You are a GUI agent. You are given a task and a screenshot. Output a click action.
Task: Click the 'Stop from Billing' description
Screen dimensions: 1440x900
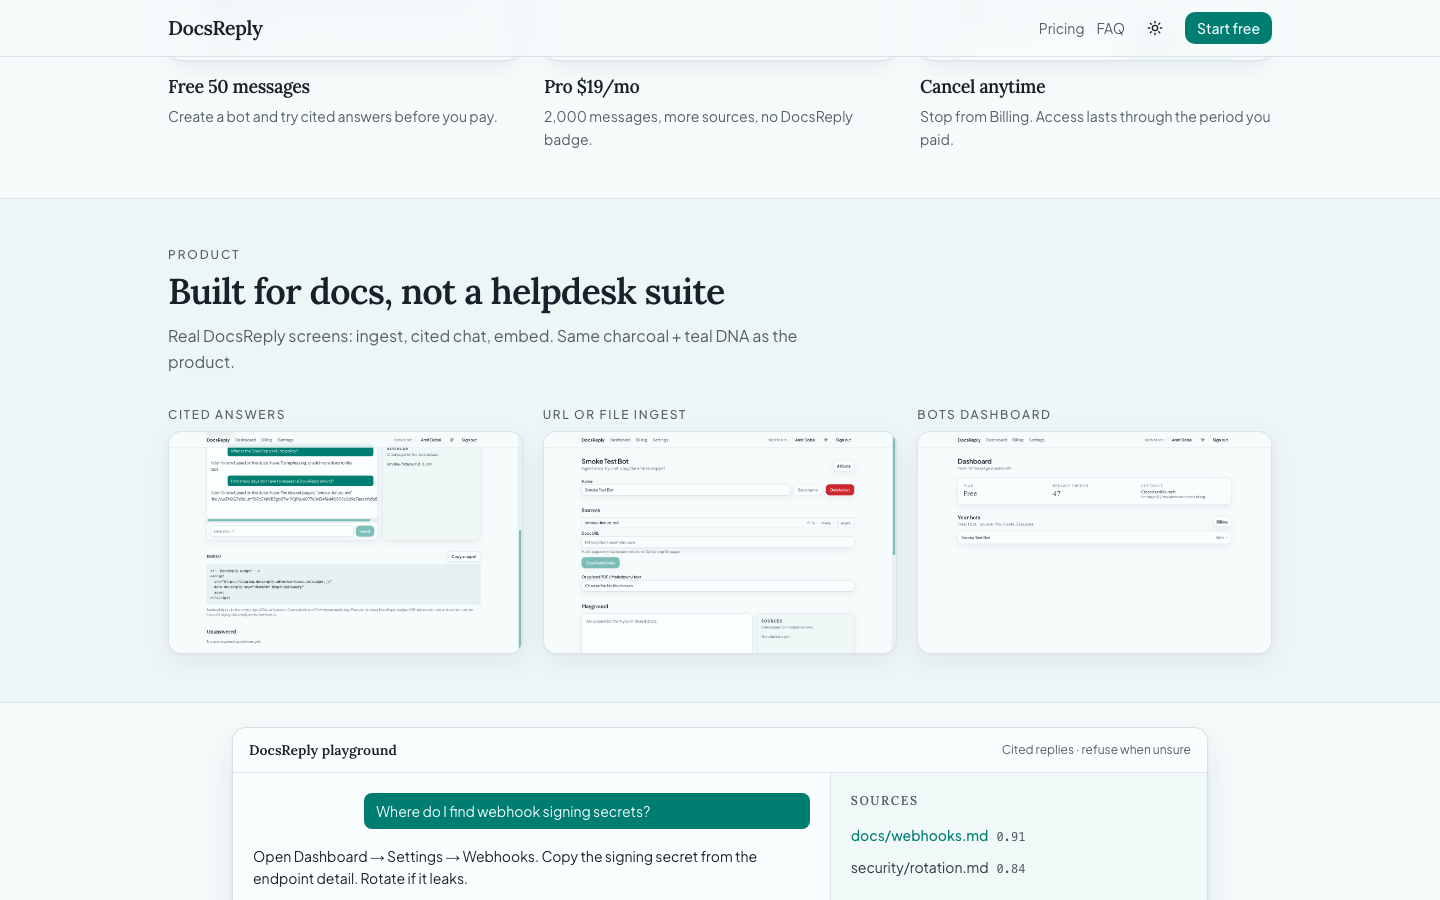click(1095, 128)
